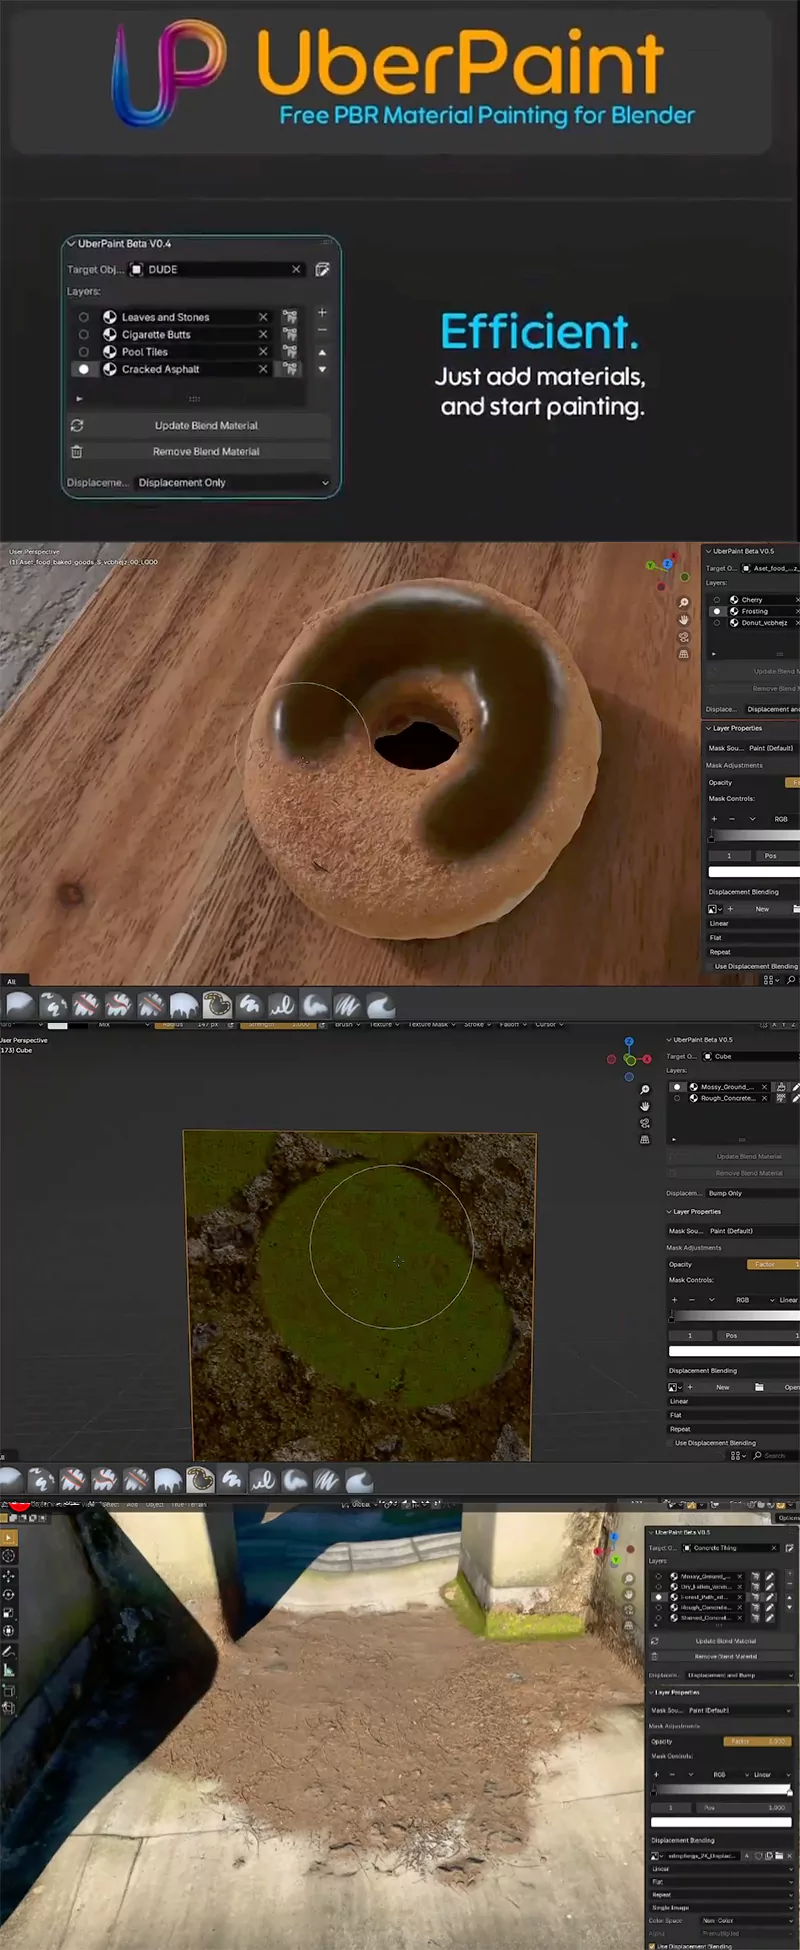Screen dimensions: 800x1950
Task: Adjust the Opacity Factor slider in cube panel
Action: pyautogui.click(x=772, y=1264)
